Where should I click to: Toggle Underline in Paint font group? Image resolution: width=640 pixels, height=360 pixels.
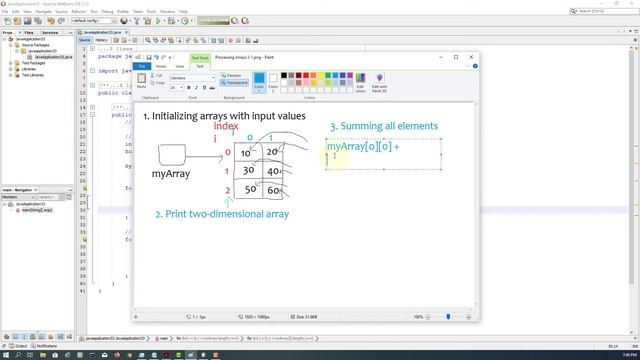[x=204, y=88]
